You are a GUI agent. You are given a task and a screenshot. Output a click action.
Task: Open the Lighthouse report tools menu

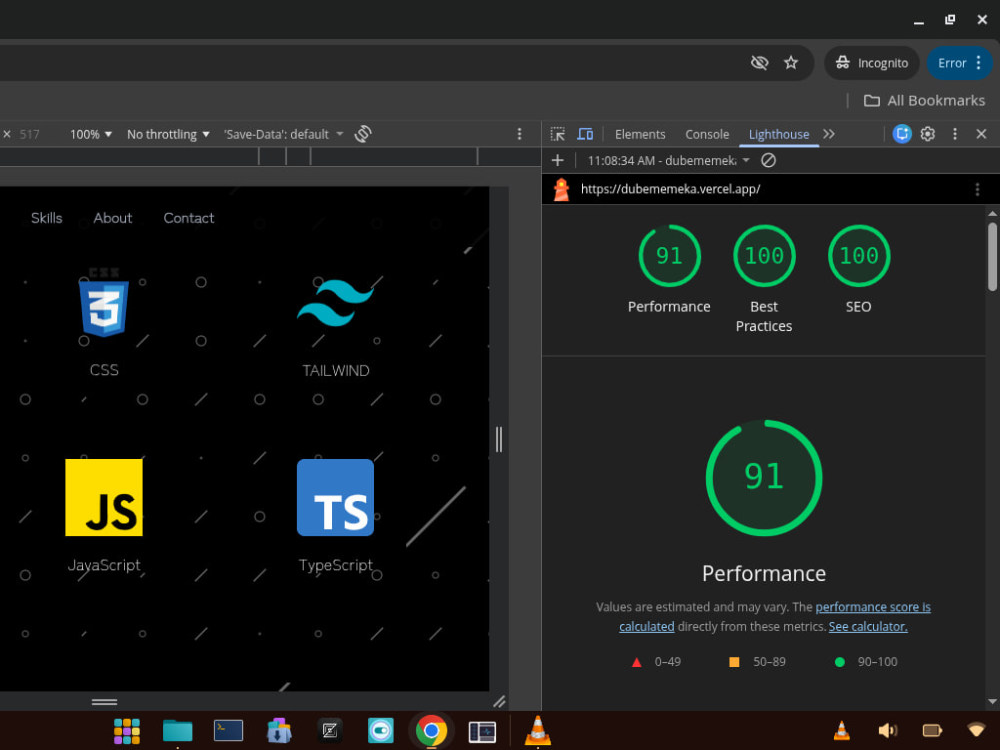tap(976, 189)
